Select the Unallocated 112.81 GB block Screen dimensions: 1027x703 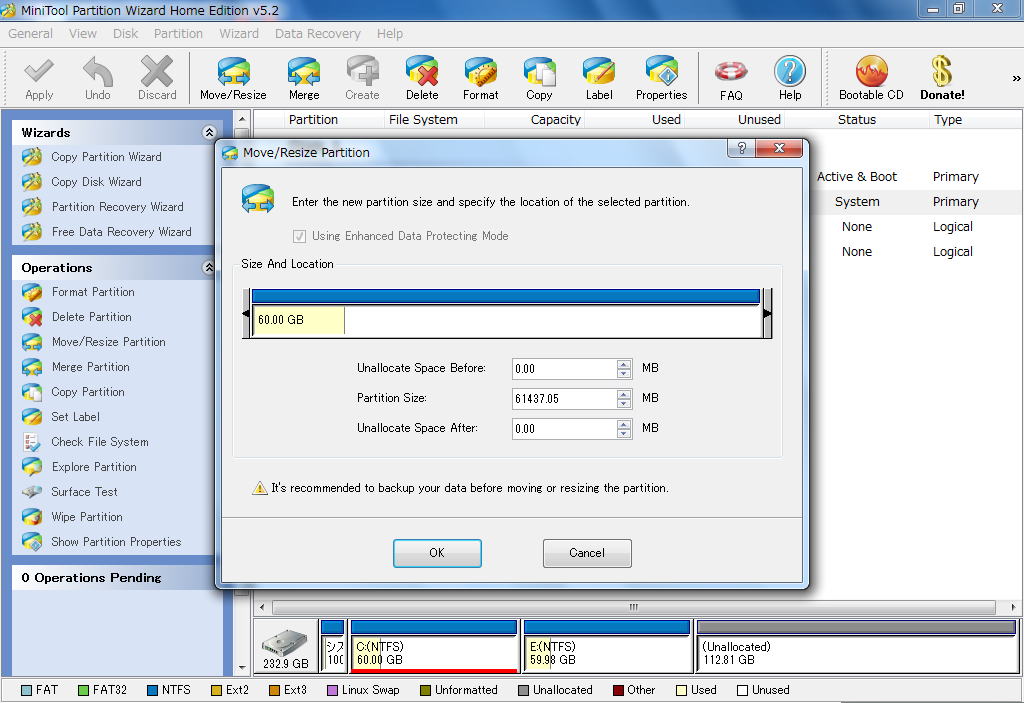pos(857,646)
